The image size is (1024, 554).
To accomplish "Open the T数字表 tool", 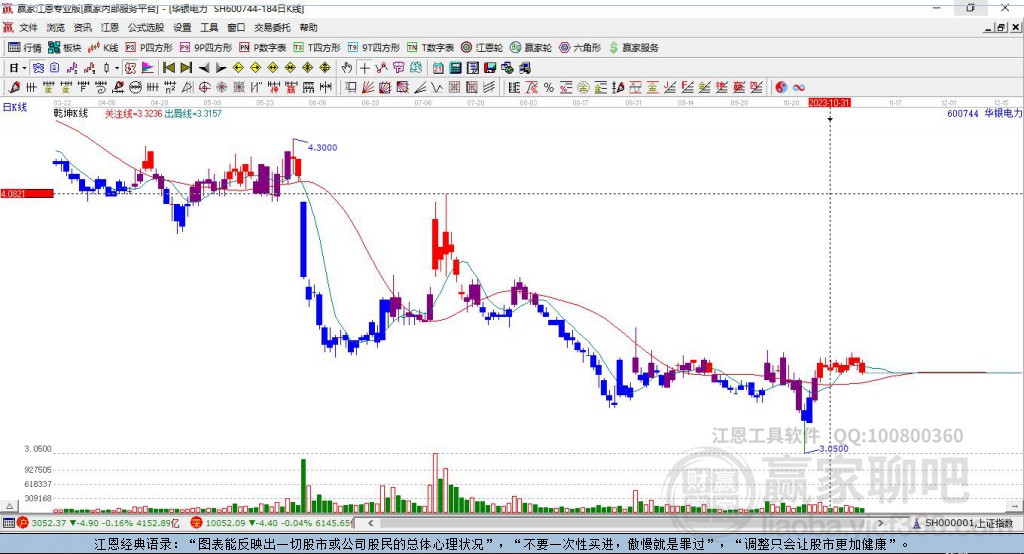I will 430,48.
